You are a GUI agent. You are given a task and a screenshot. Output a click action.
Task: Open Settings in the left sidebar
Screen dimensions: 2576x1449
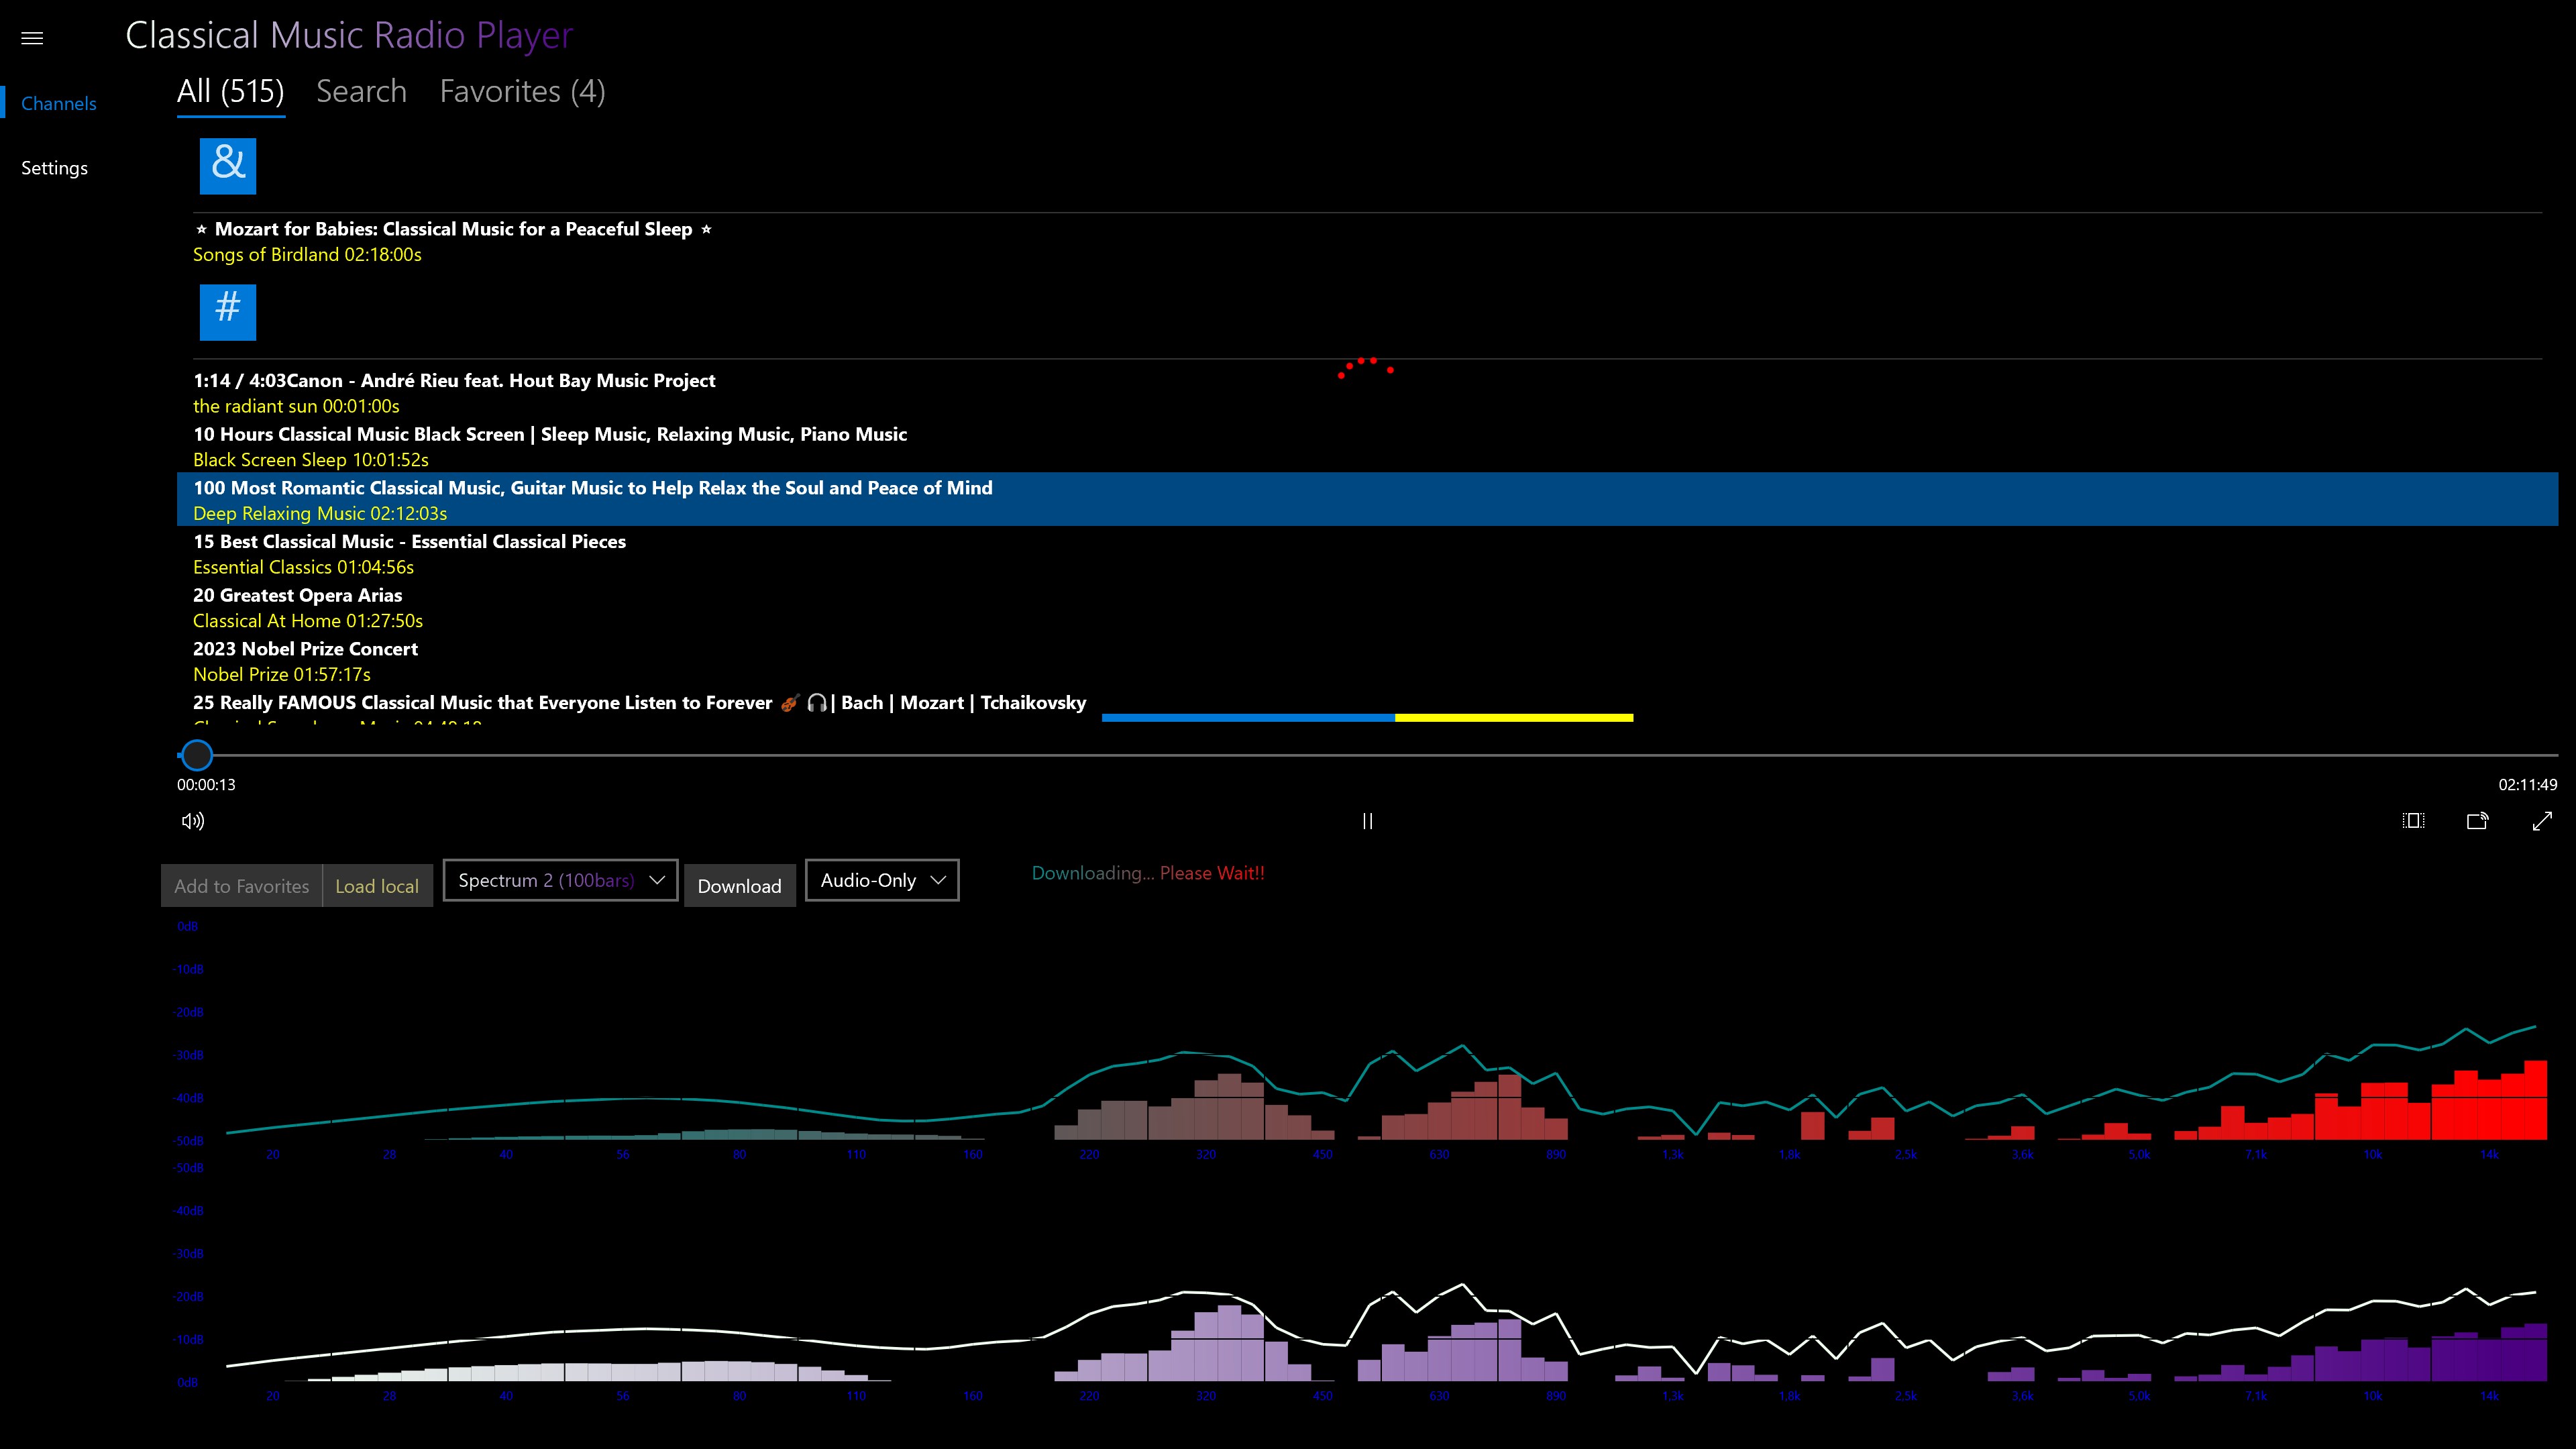(54, 168)
